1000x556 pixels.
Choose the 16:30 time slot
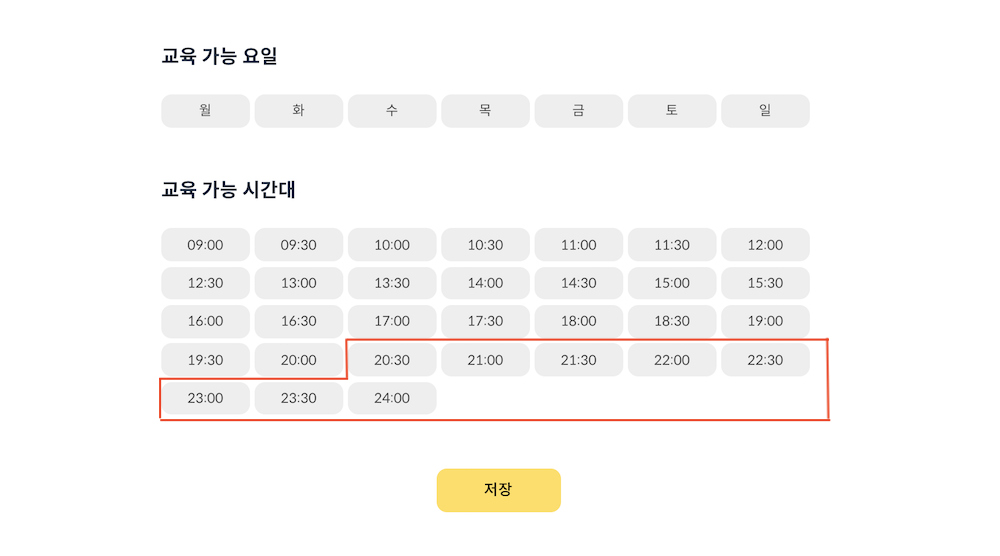299,321
